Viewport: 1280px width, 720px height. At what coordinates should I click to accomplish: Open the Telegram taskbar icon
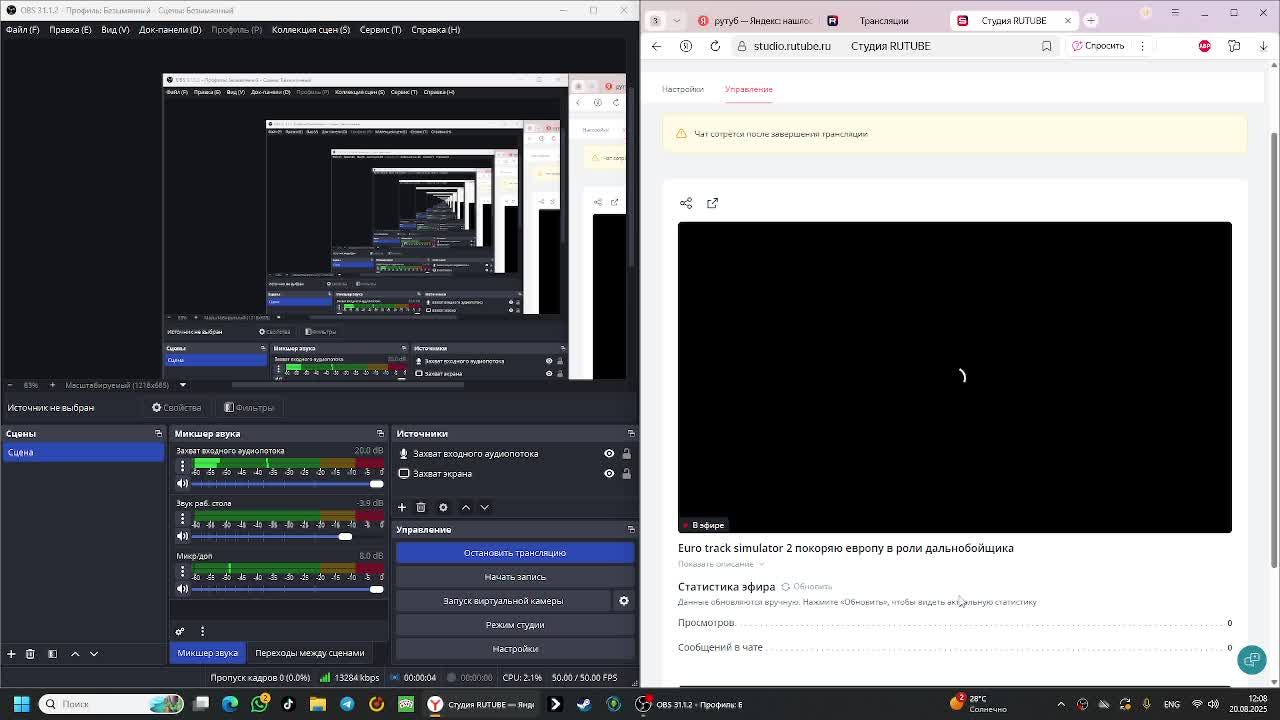click(x=347, y=704)
